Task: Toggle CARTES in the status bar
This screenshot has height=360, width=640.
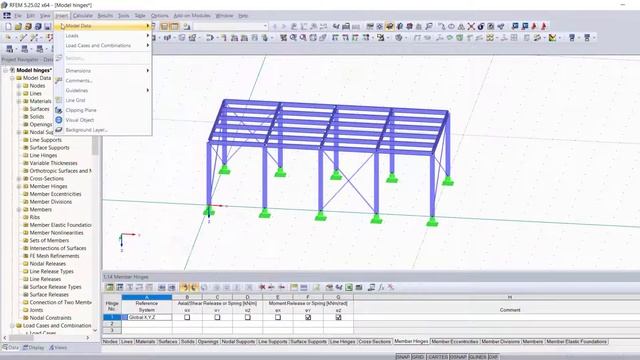Action: click(438, 357)
